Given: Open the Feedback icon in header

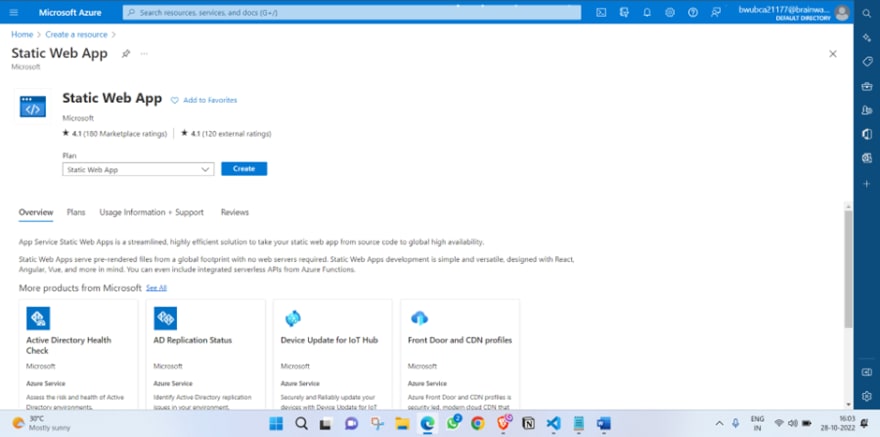Looking at the screenshot, I should [x=716, y=12].
